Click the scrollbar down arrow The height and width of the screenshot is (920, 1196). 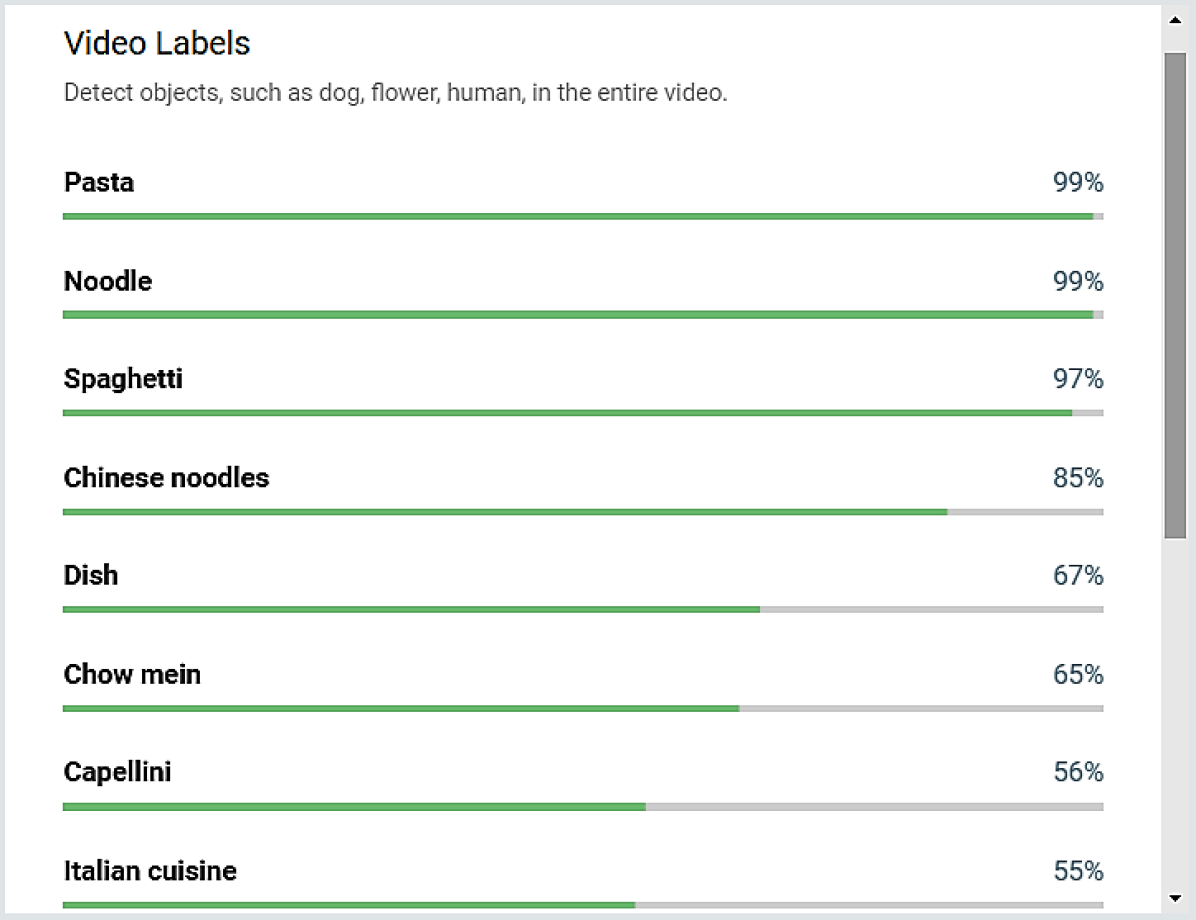point(1175,898)
